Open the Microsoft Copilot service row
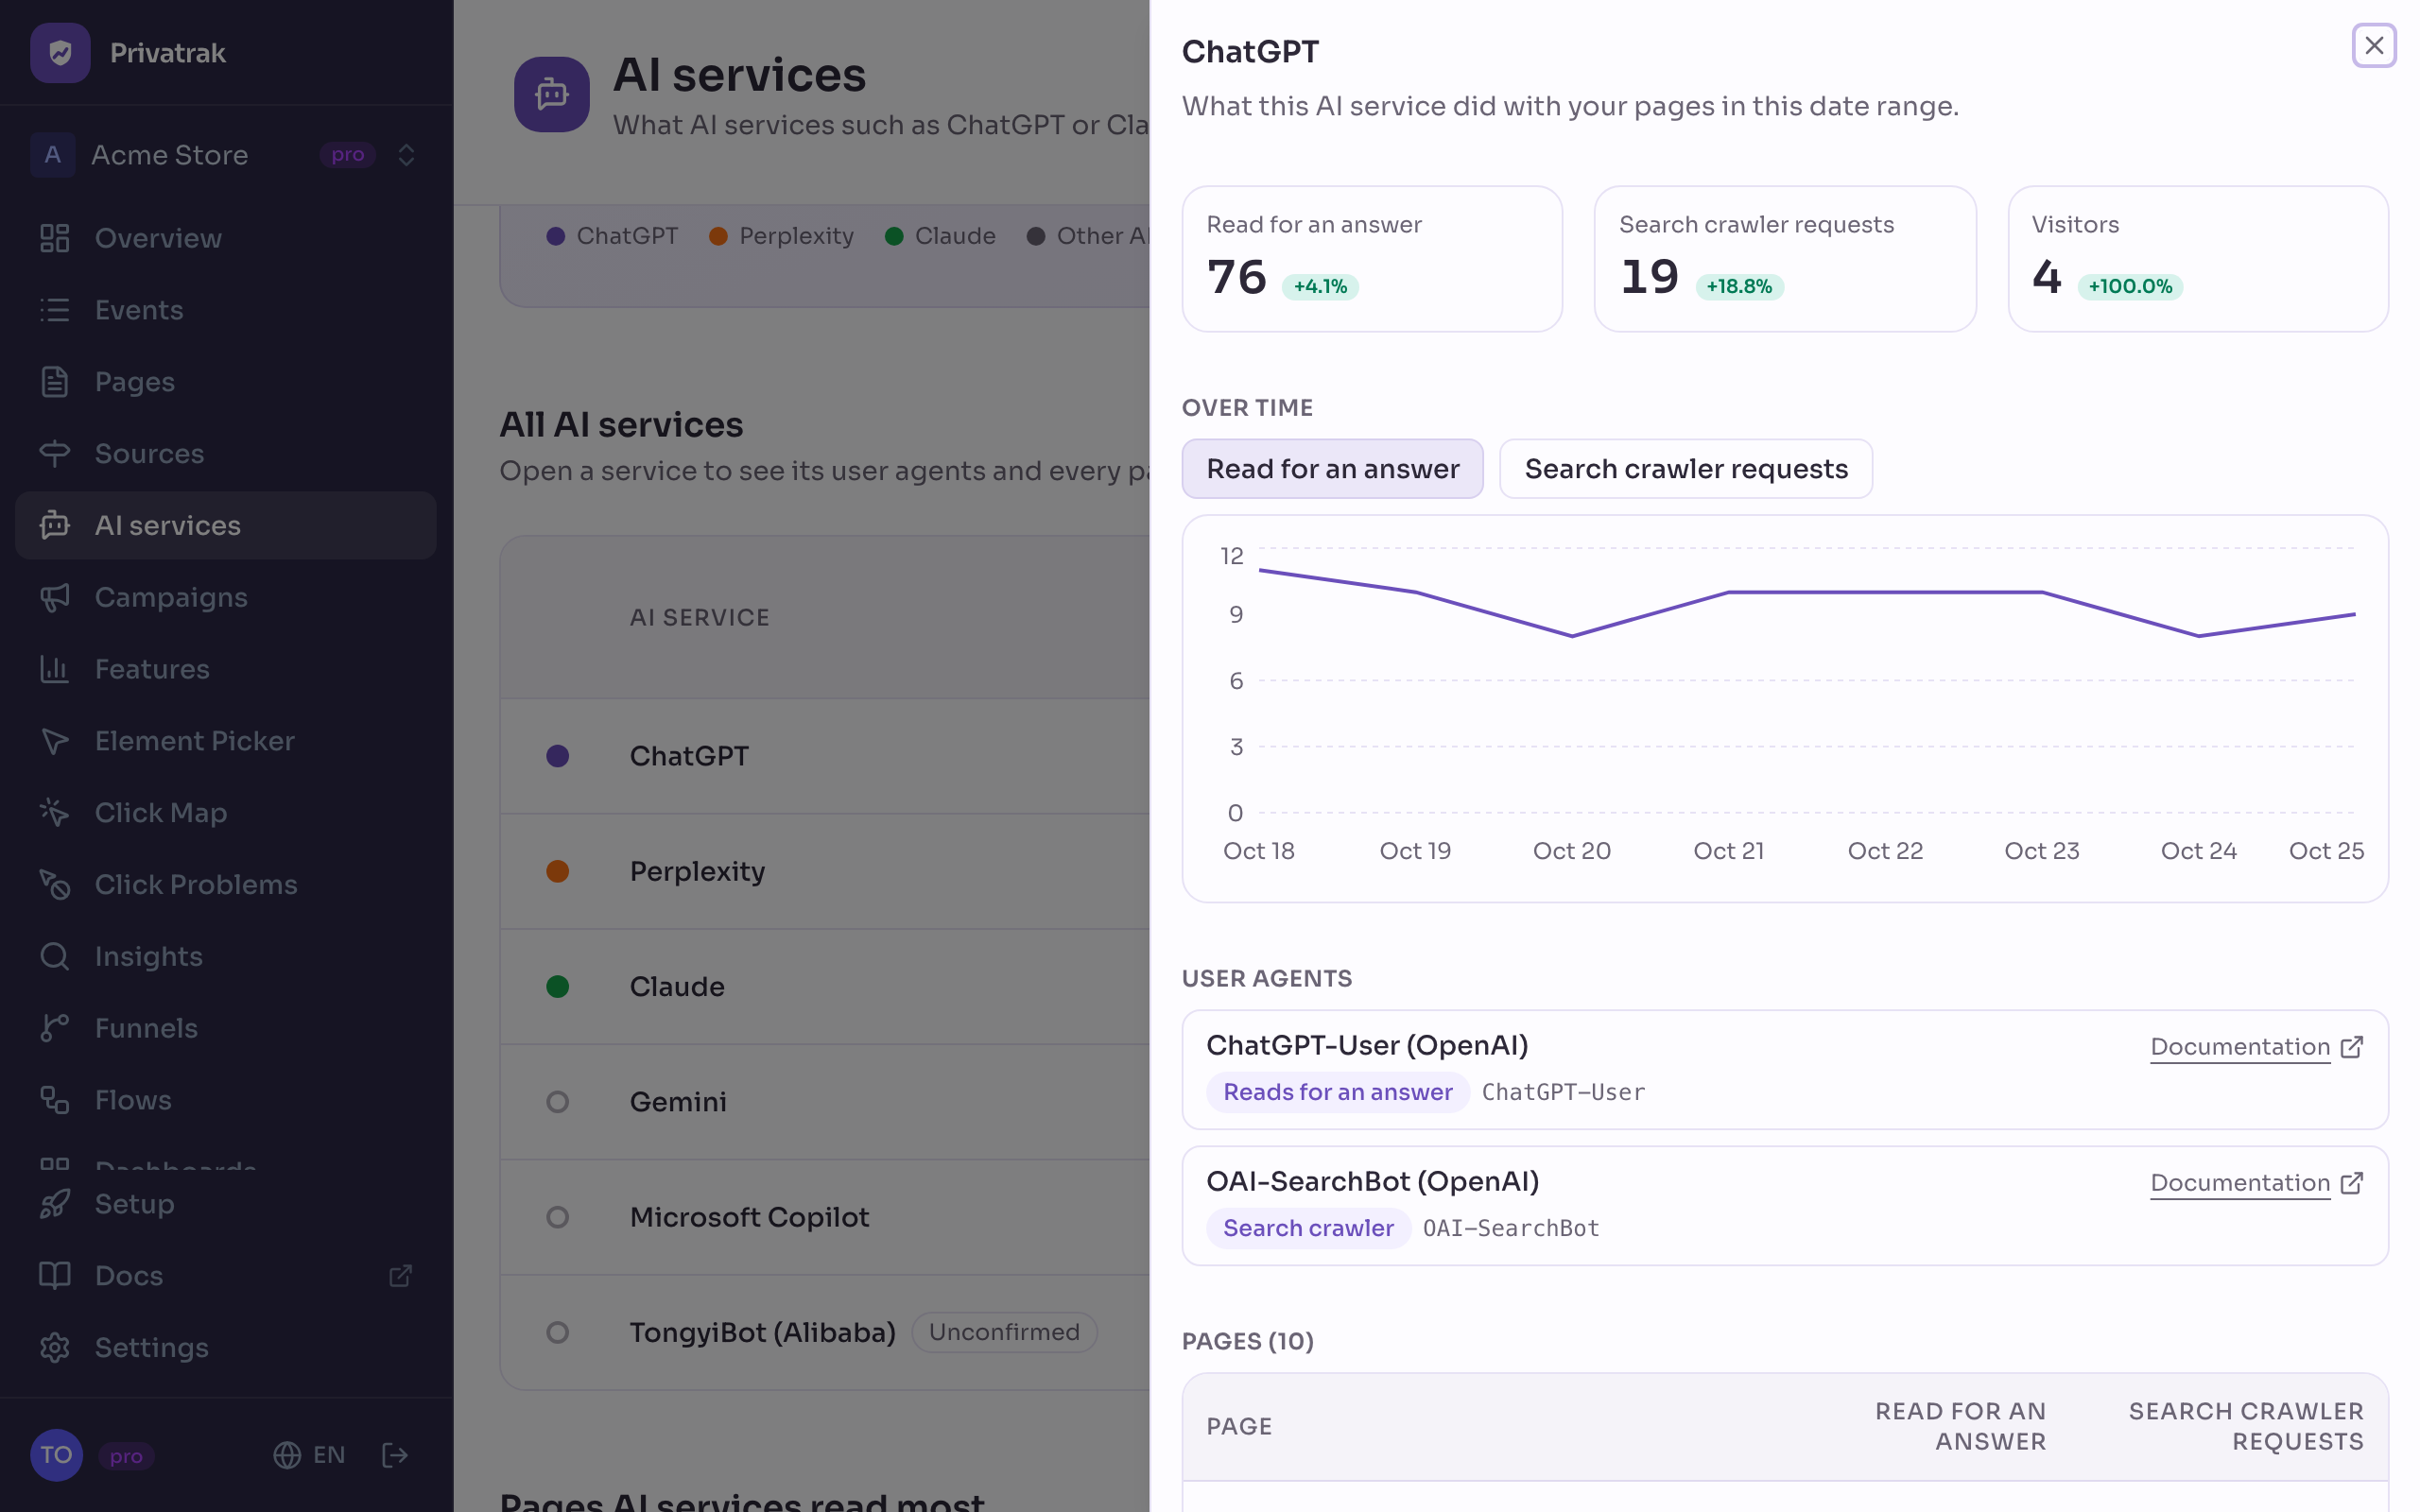Image resolution: width=2420 pixels, height=1512 pixels. coord(825,1217)
